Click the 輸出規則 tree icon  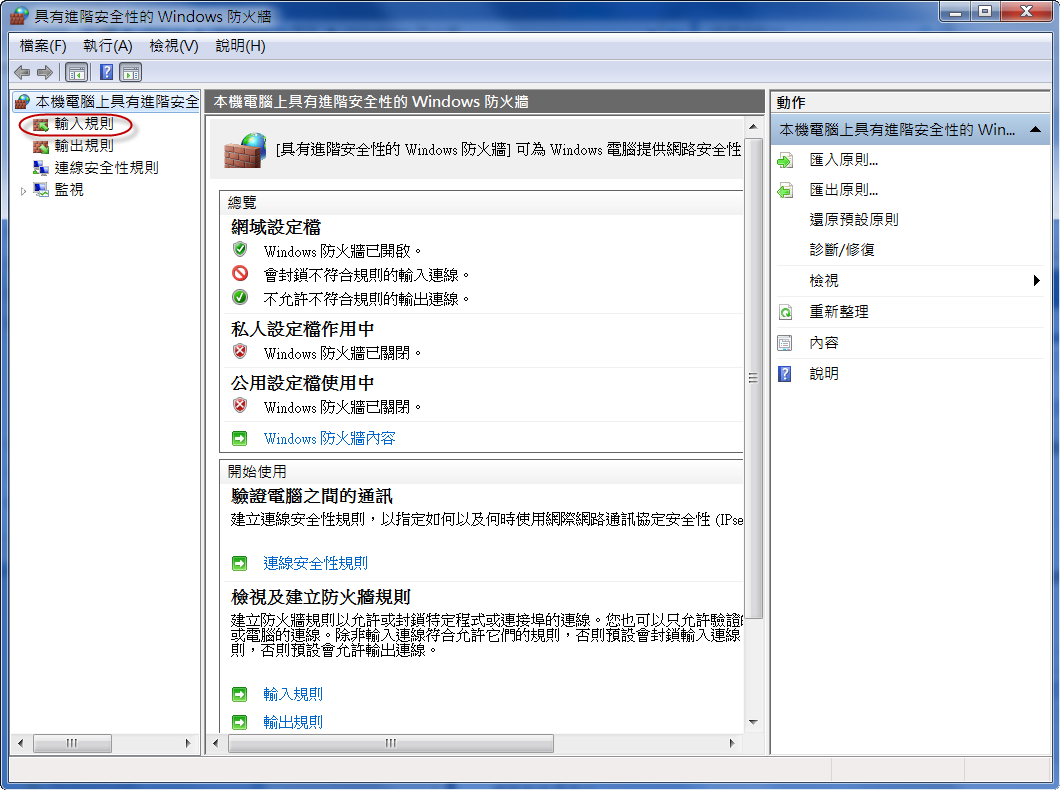click(x=41, y=146)
